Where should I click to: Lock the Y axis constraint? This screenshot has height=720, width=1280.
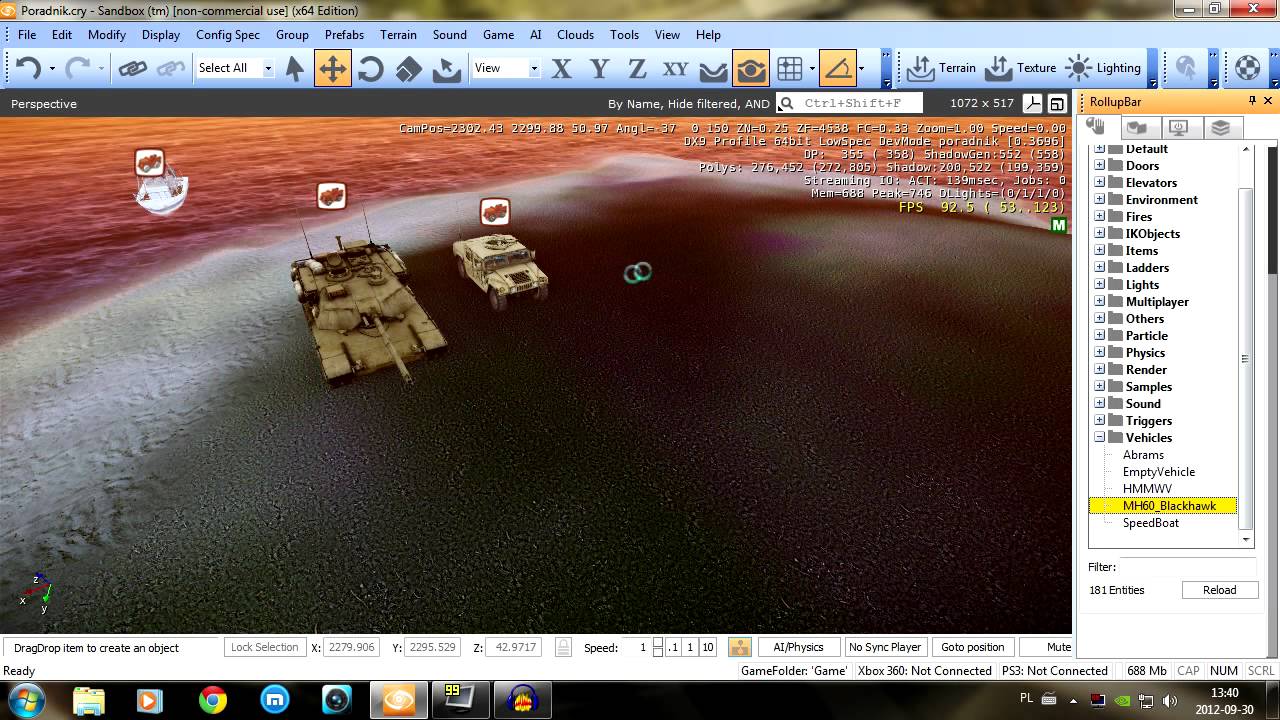click(x=599, y=68)
